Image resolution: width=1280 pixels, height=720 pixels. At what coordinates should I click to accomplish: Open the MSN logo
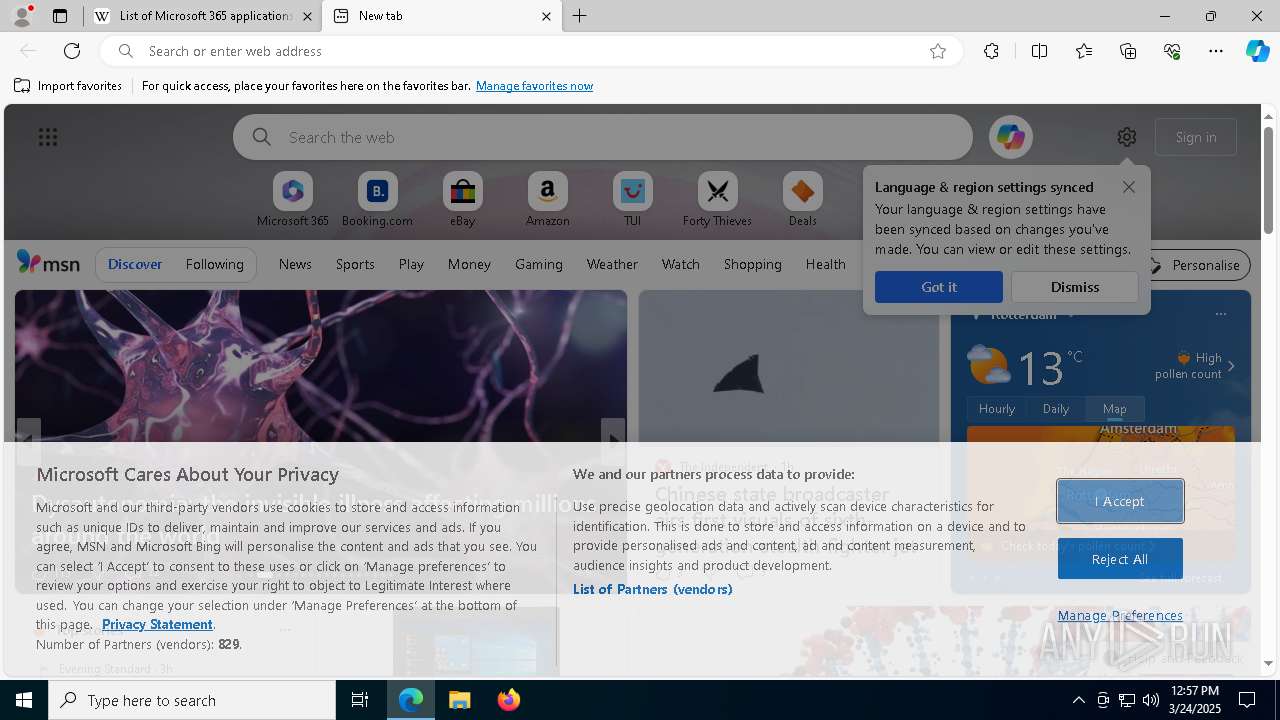(x=48, y=263)
